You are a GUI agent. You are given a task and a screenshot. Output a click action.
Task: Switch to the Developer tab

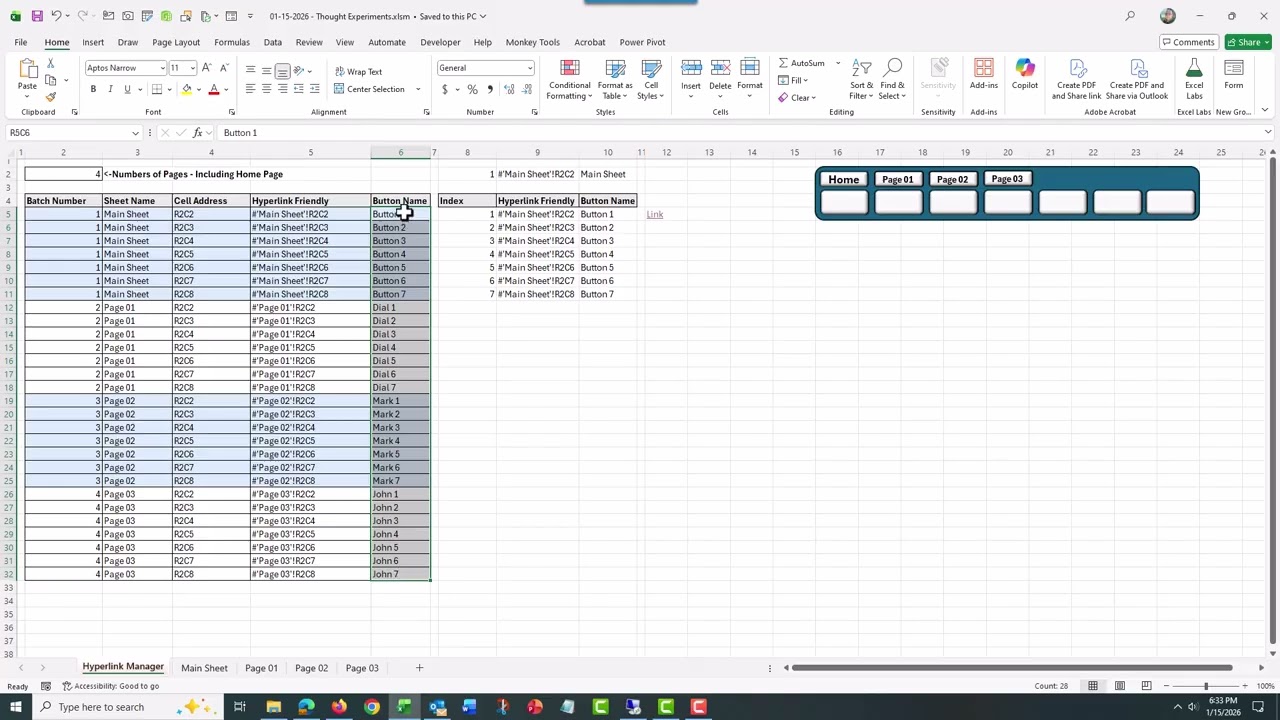(x=440, y=42)
